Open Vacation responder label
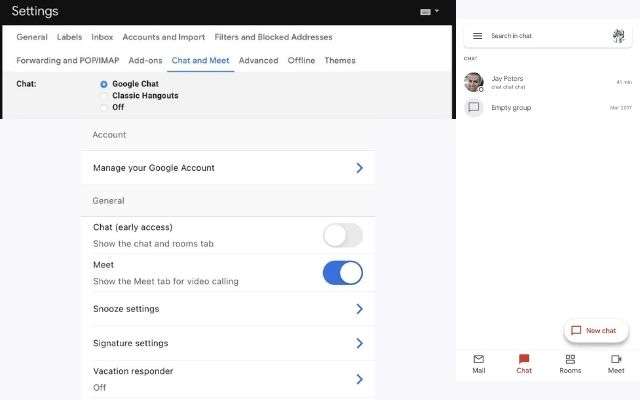This screenshot has width=640, height=400. [133, 371]
